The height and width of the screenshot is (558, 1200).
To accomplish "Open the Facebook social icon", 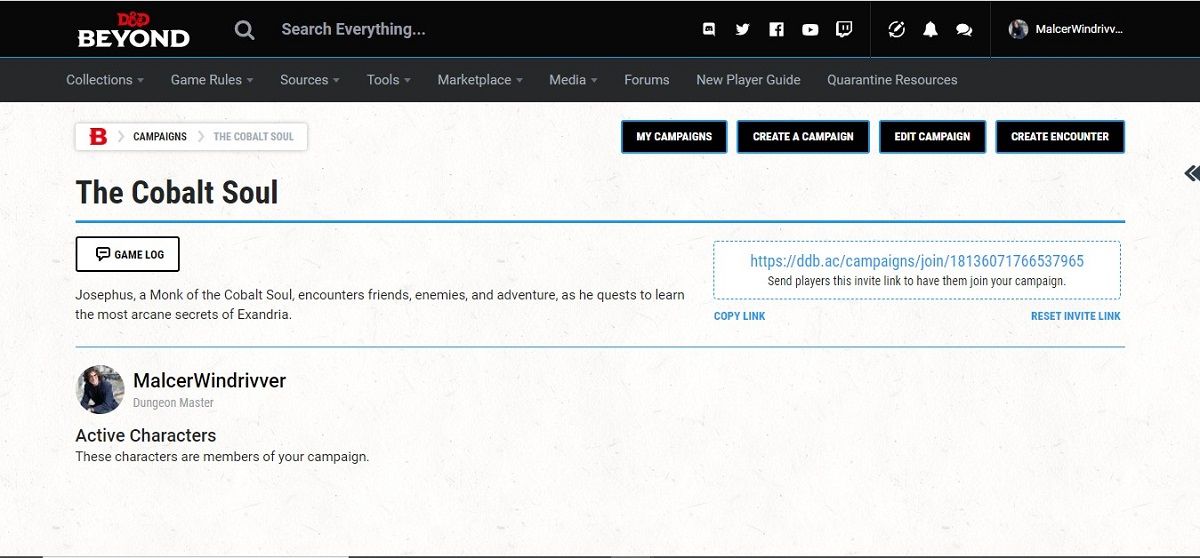I will 776,30.
